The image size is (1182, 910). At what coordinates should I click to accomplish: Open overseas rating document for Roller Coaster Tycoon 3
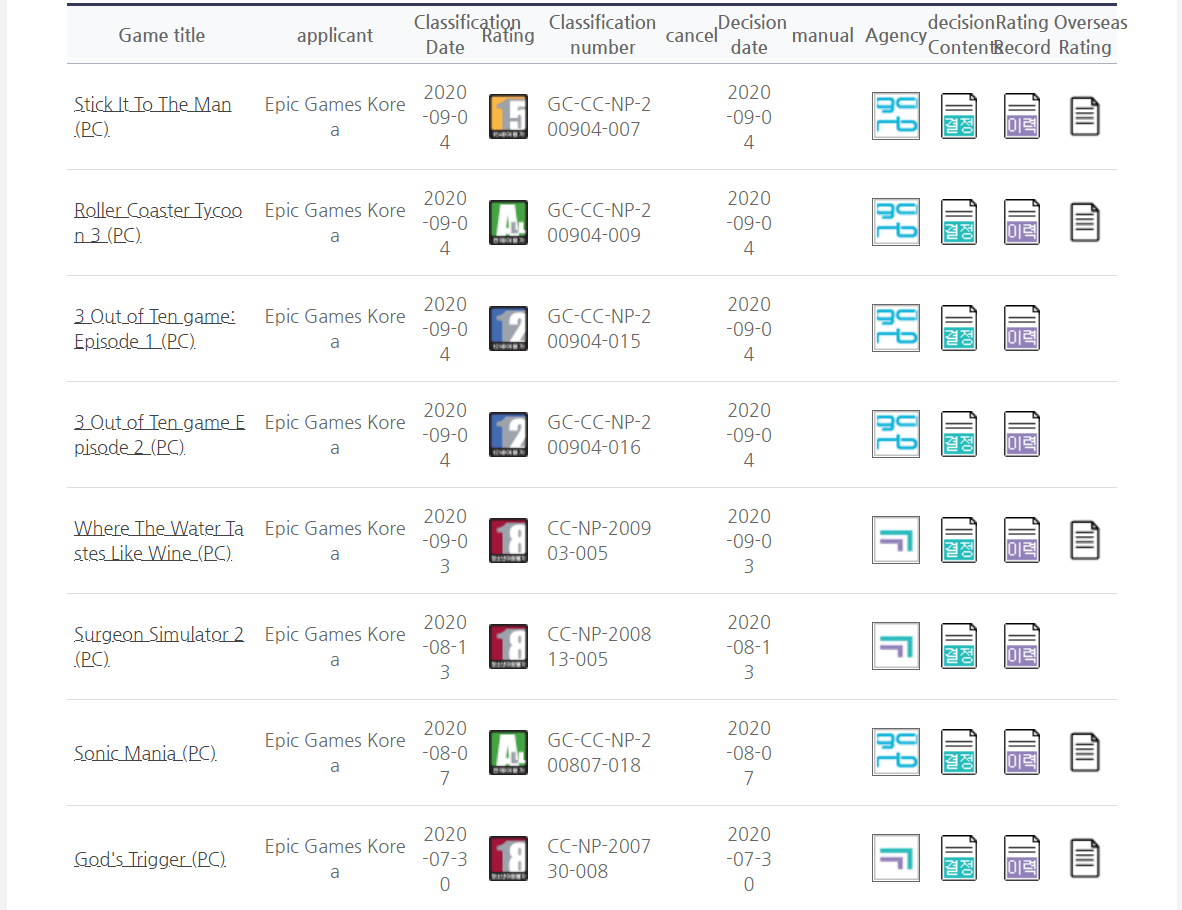[x=1085, y=223]
